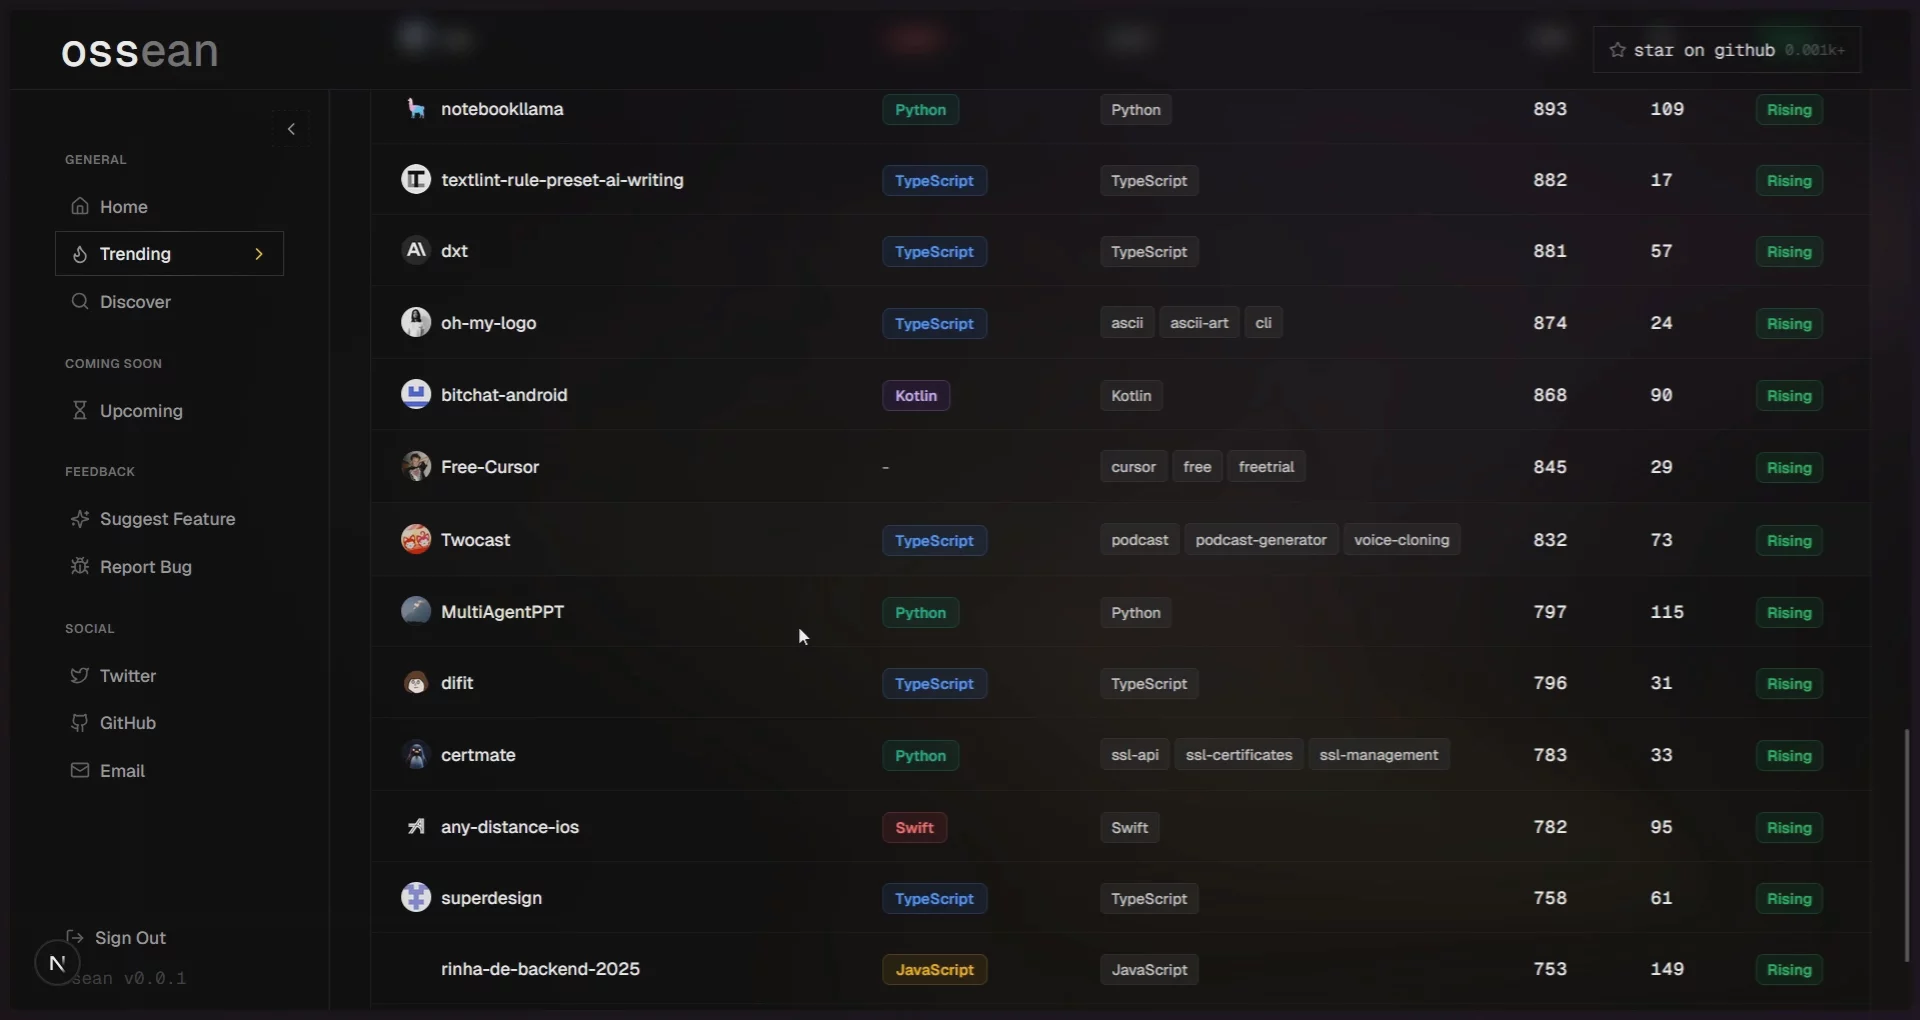Expand the Trending chevron arrow
The height and width of the screenshot is (1020, 1920).
(x=259, y=254)
